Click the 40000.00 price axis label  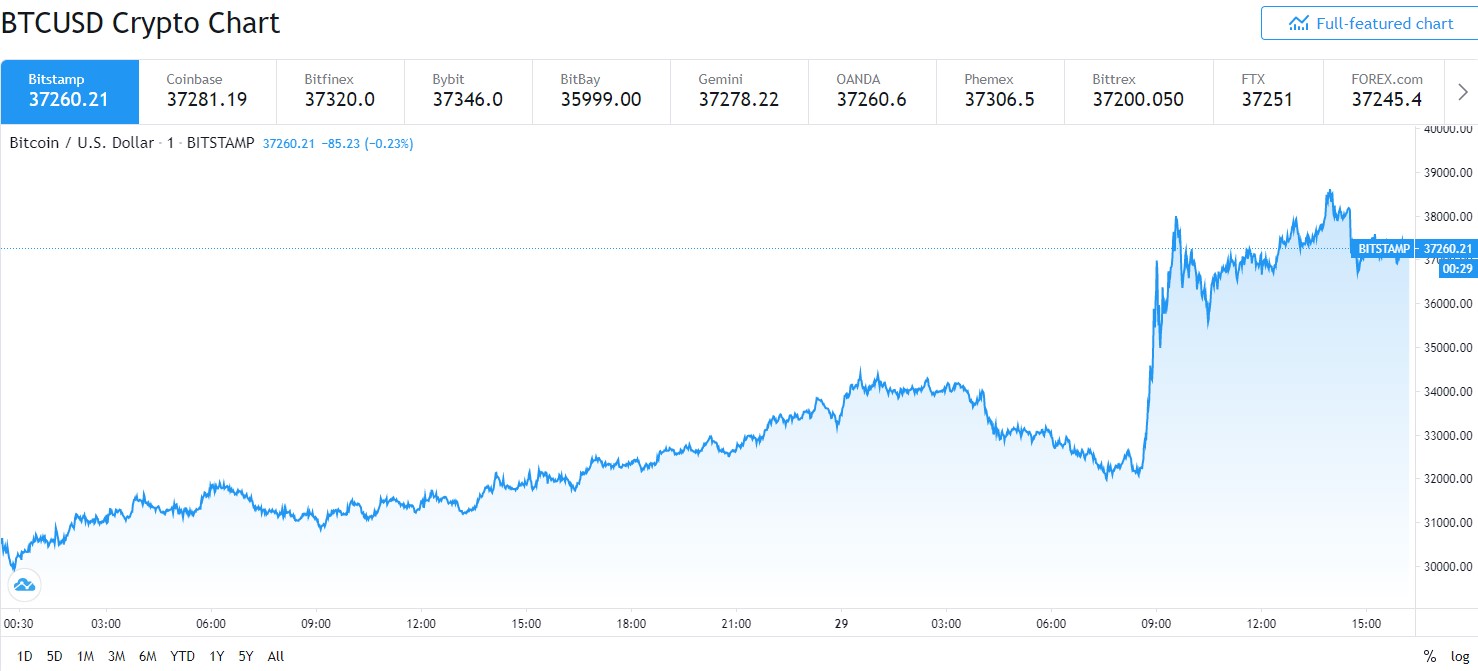coord(1447,129)
